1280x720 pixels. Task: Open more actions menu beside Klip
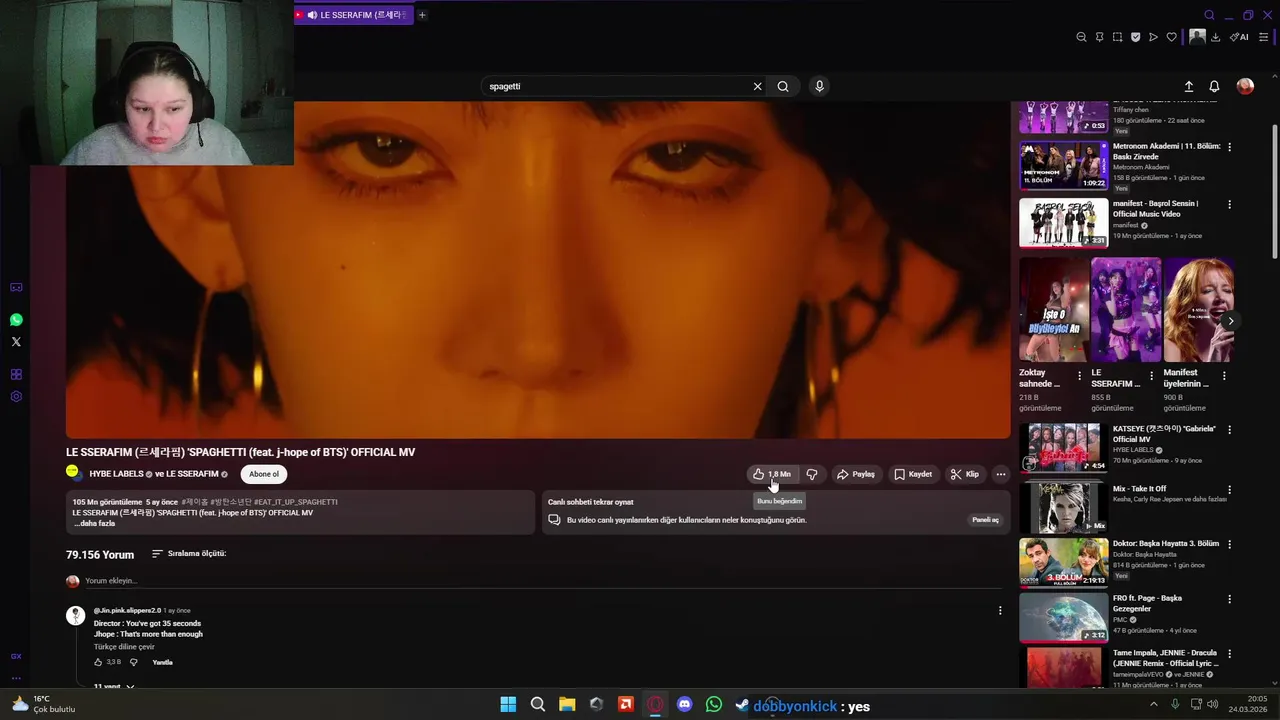pos(1000,474)
